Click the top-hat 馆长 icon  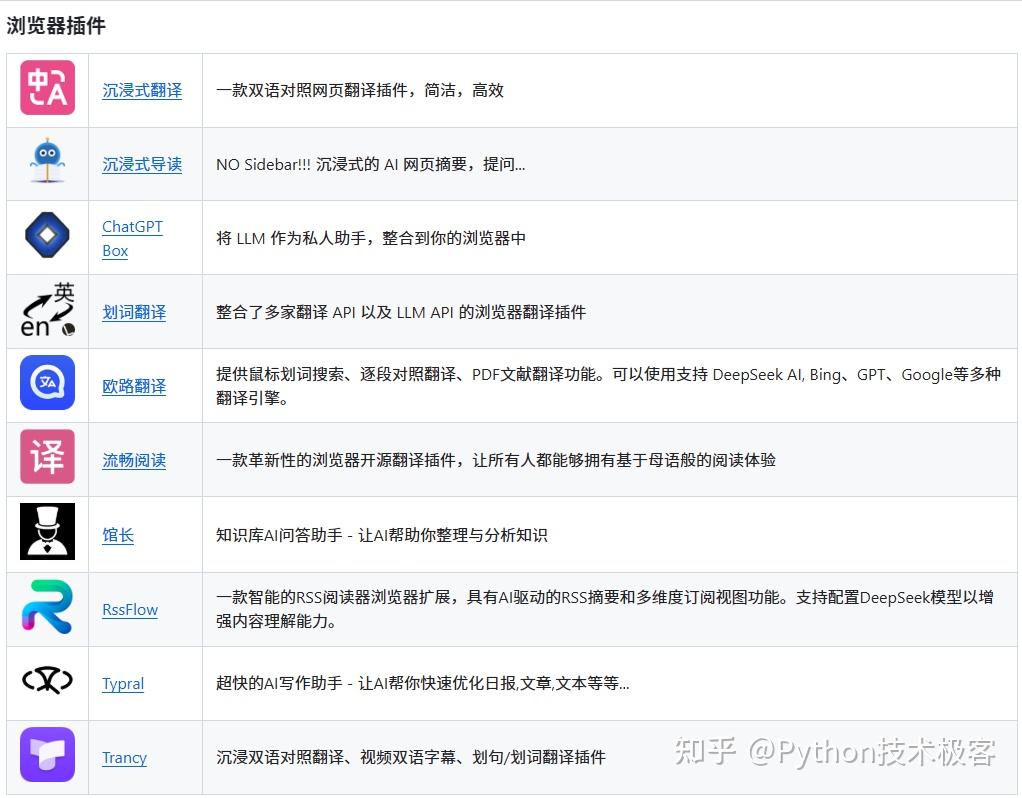coord(48,531)
